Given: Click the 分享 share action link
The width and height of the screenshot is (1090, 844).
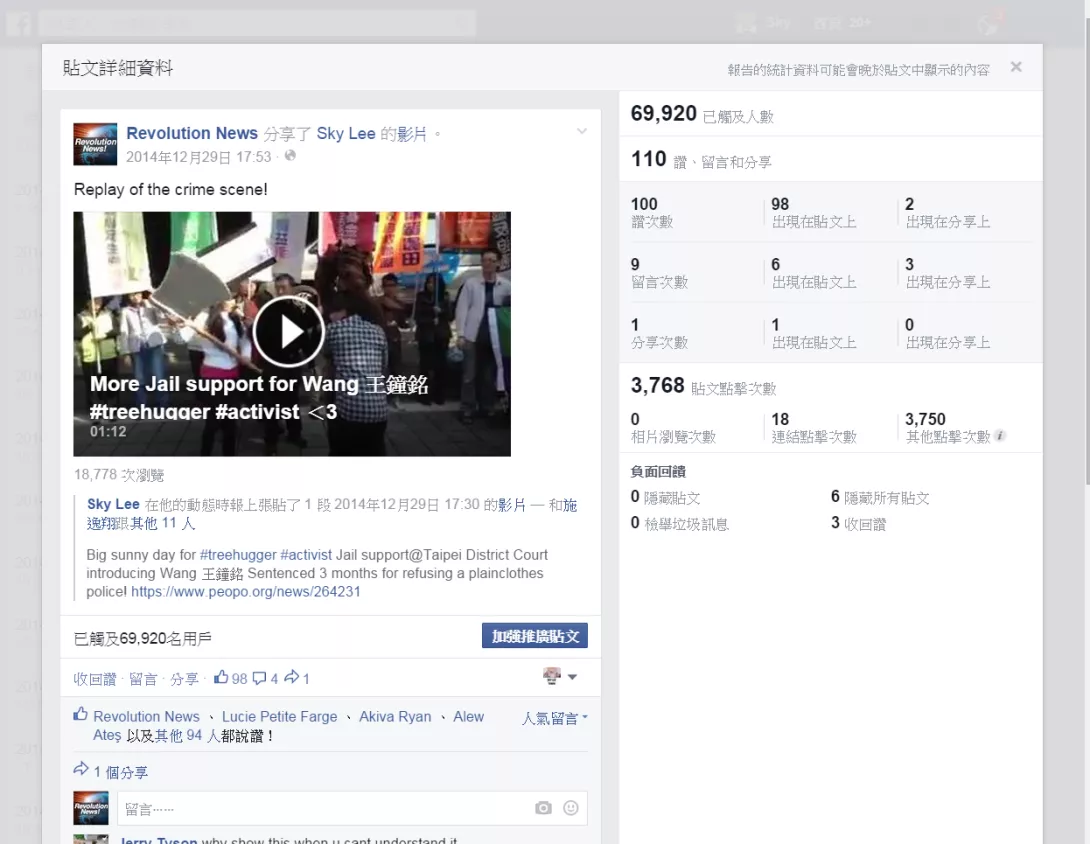Looking at the screenshot, I should (x=184, y=679).
